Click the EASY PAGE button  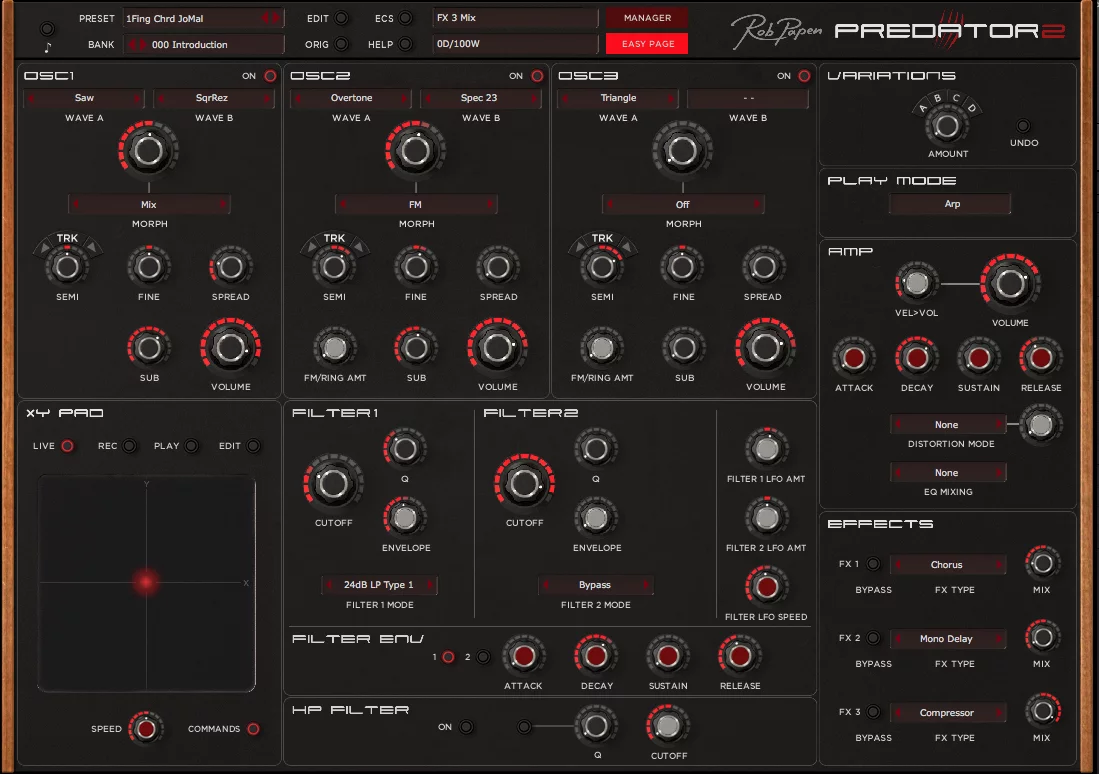coord(647,43)
